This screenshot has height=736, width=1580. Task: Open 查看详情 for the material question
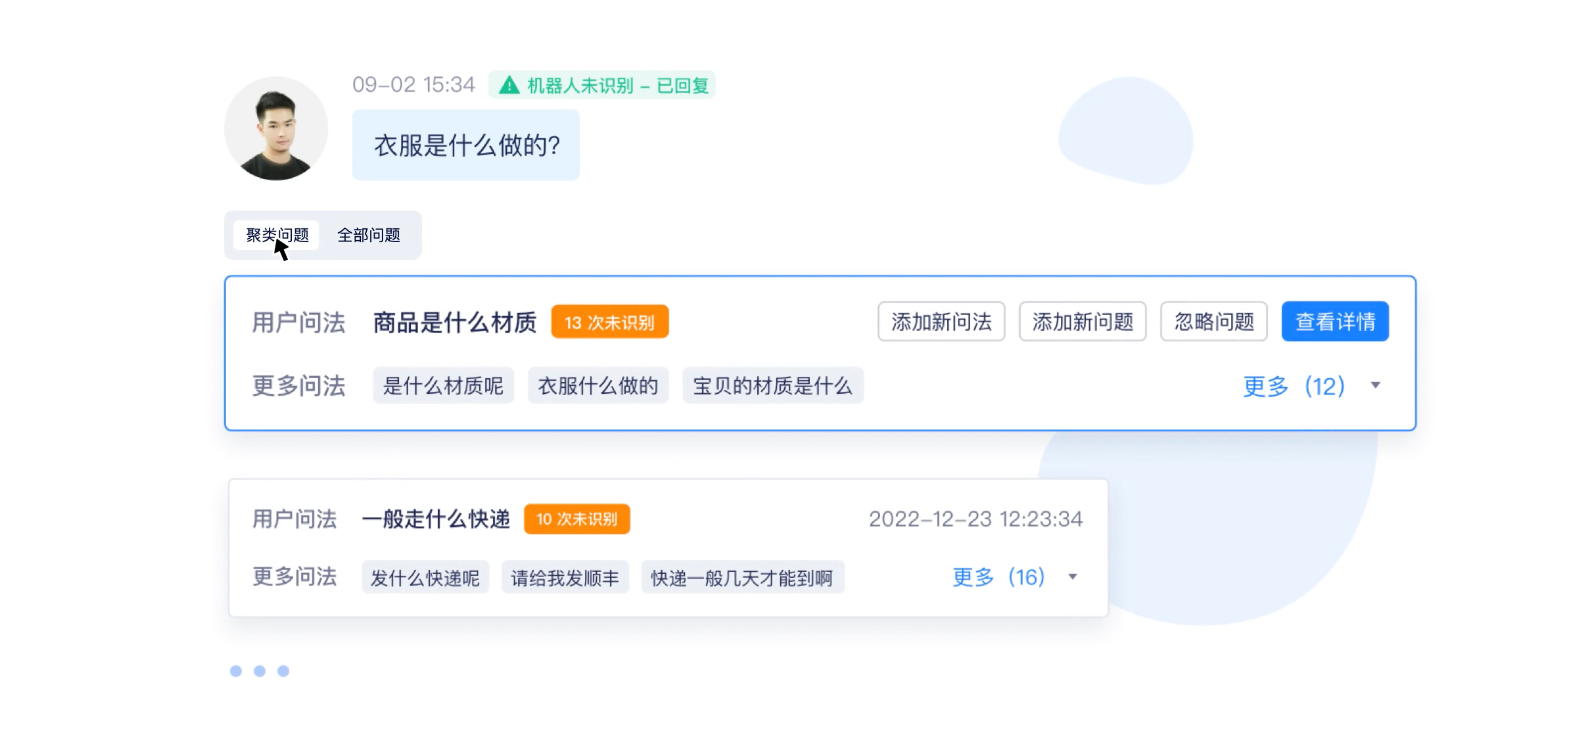pyautogui.click(x=1335, y=322)
